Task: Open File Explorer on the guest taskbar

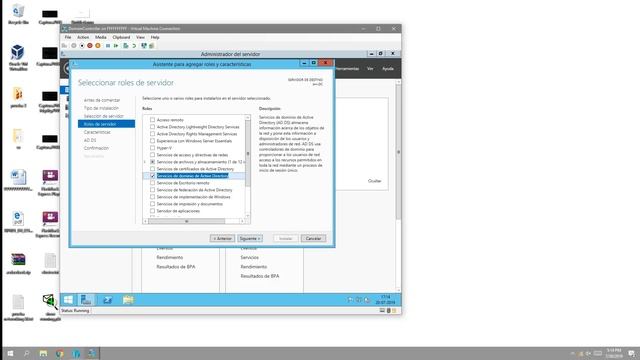Action: point(128,300)
